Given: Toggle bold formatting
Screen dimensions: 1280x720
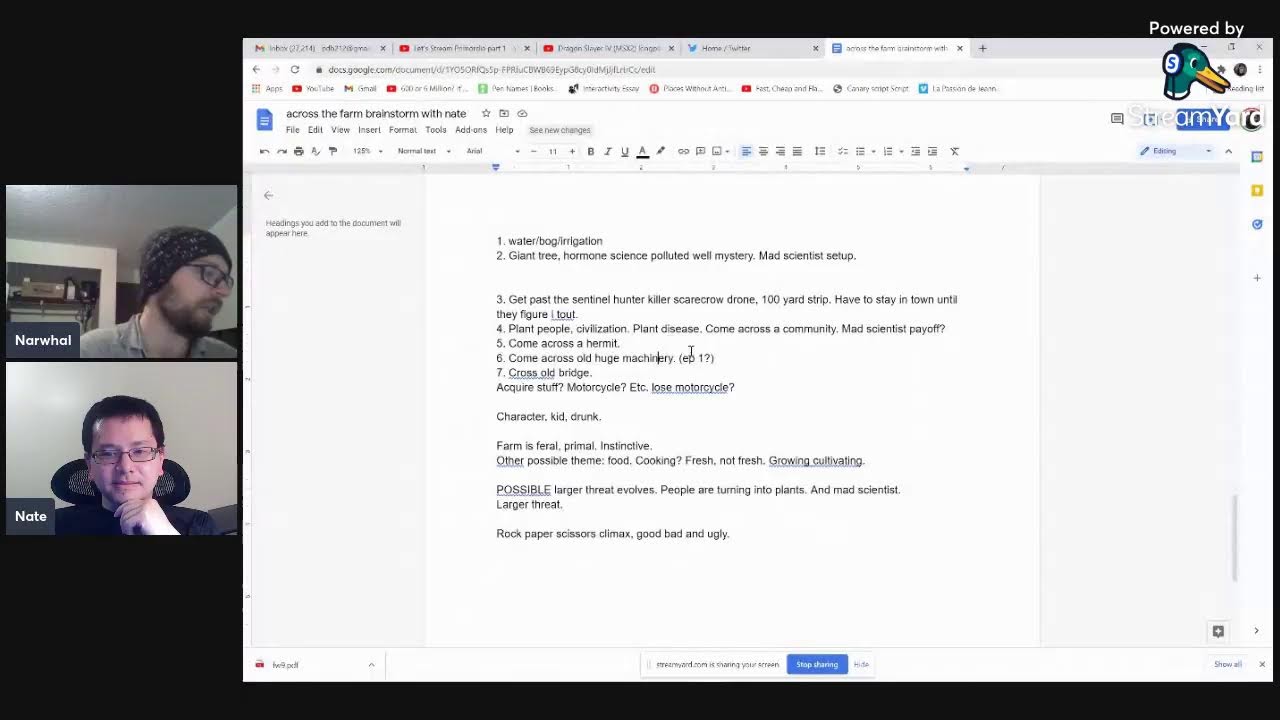Looking at the screenshot, I should pos(590,151).
